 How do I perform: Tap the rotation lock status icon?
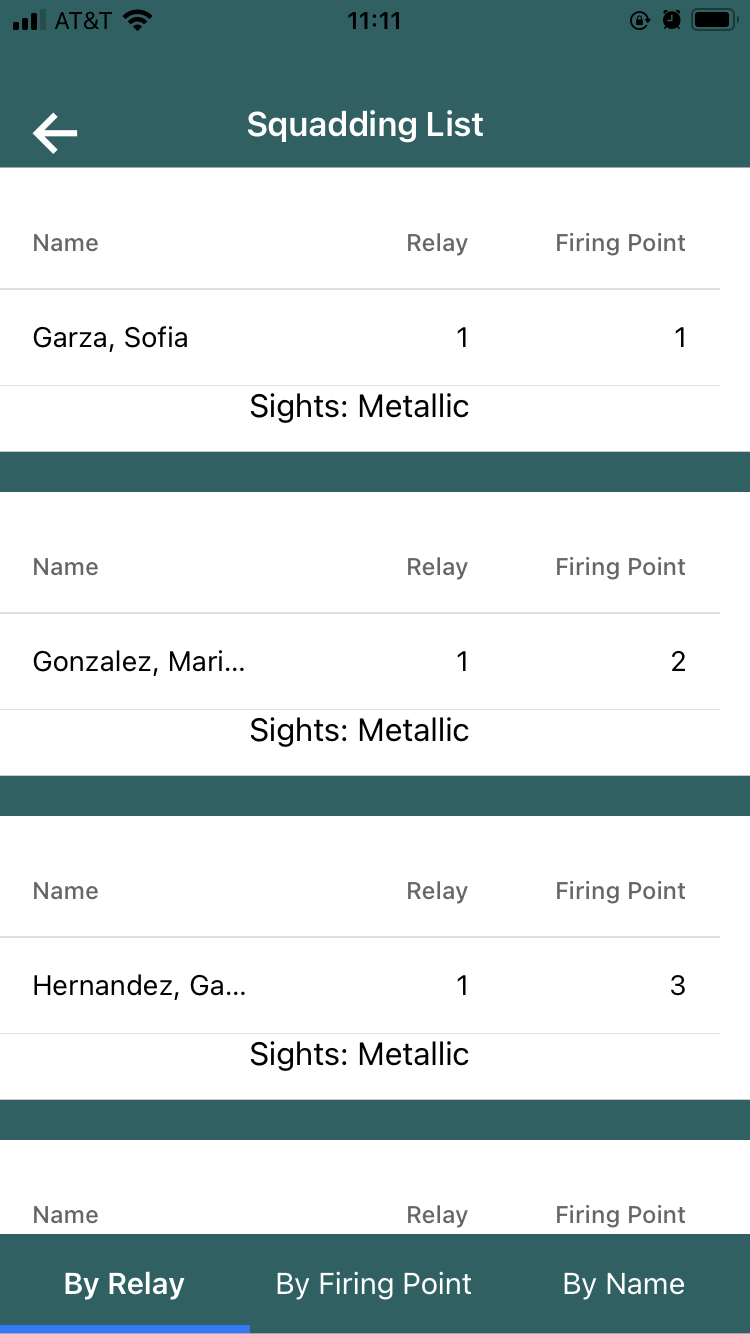tap(640, 20)
